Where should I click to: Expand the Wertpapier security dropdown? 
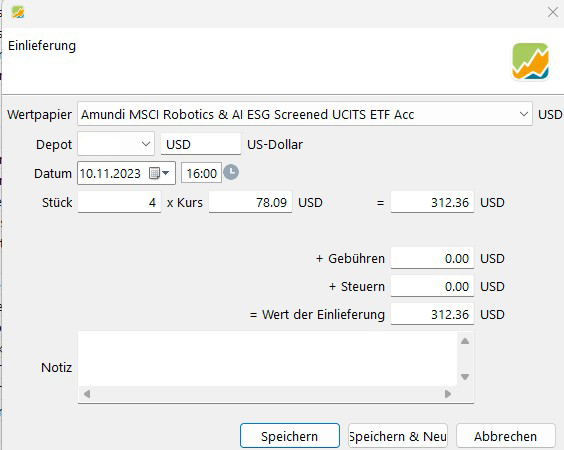tap(523, 114)
